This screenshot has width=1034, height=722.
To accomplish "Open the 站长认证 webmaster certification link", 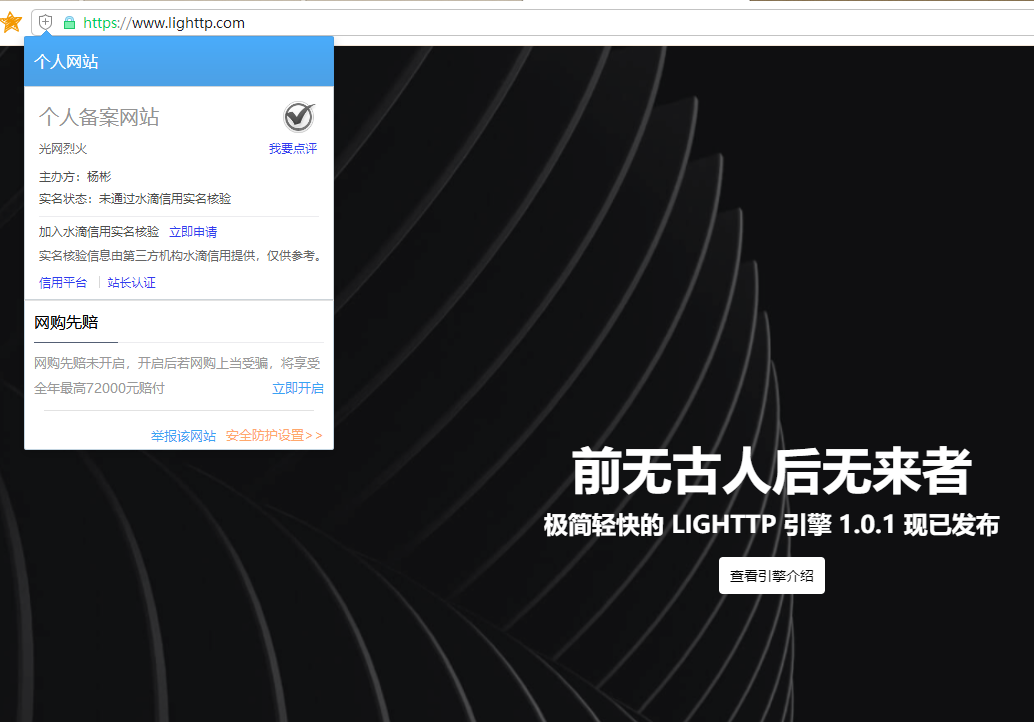I will pos(131,282).
